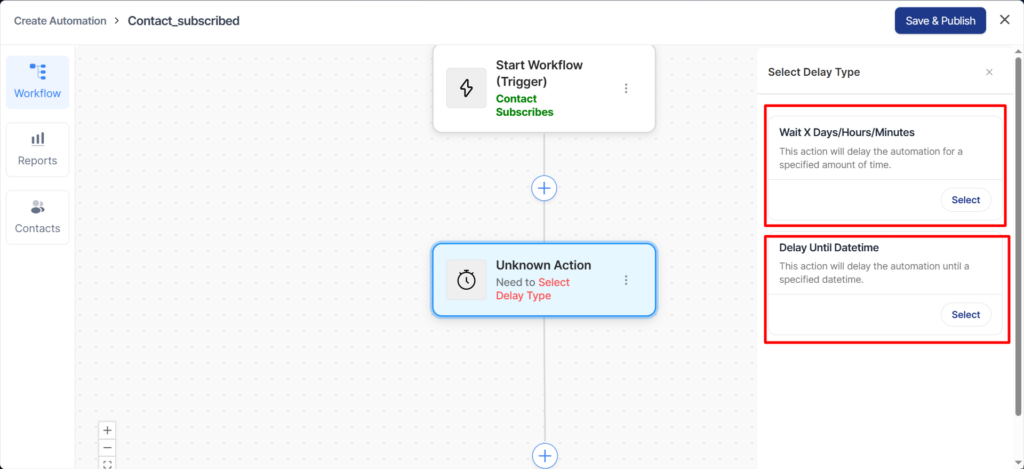1024x469 pixels.
Task: Click the Contact_subscribed automation name
Action: click(183, 20)
